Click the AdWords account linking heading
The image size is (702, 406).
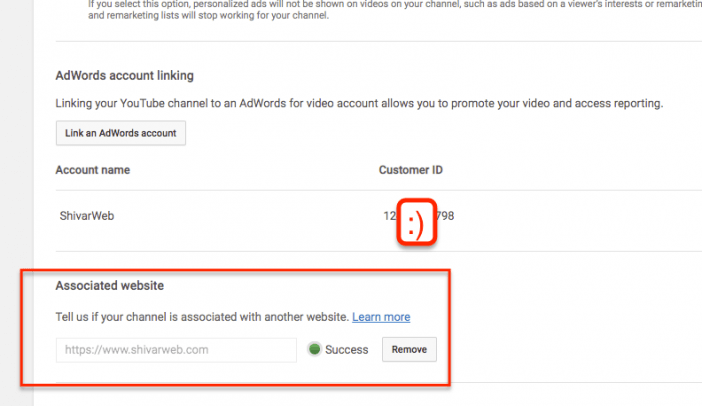pos(124,76)
